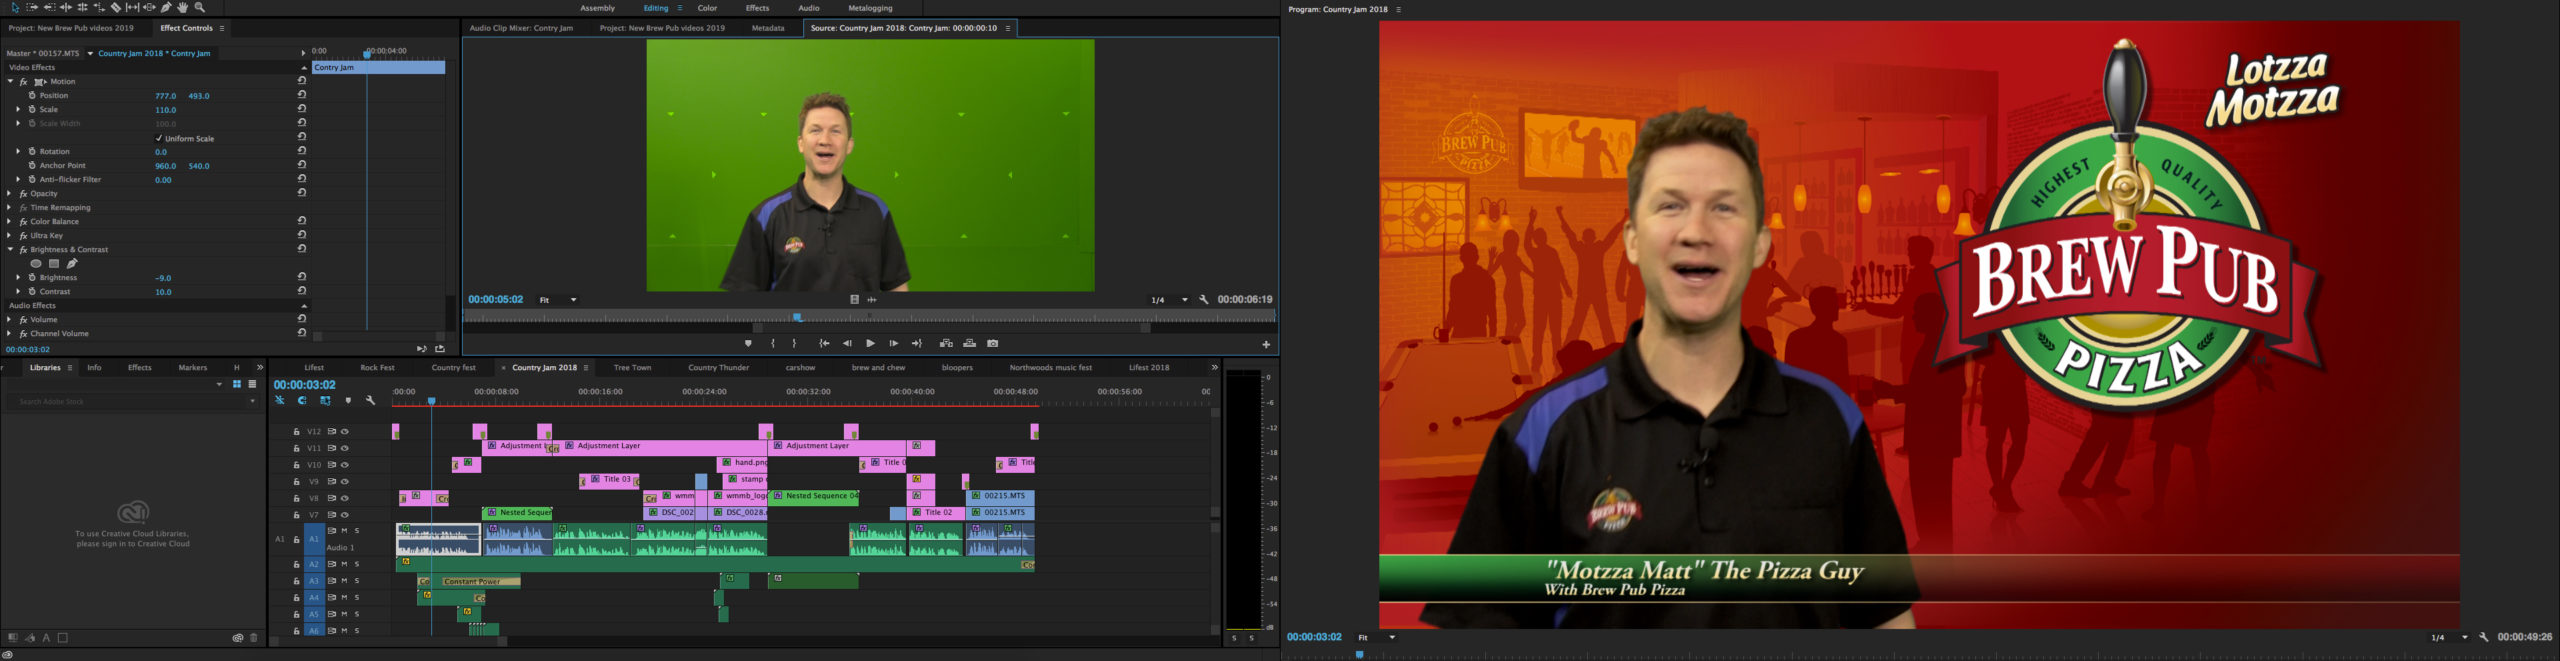Click Search Adobe Stock field
2560x661 pixels.
tap(131, 401)
